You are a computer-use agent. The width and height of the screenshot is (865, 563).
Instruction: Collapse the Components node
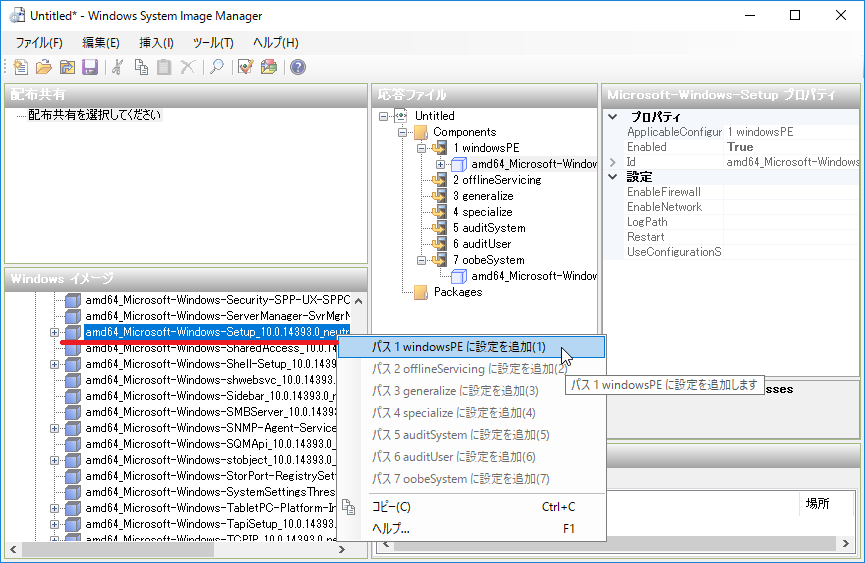pos(403,132)
